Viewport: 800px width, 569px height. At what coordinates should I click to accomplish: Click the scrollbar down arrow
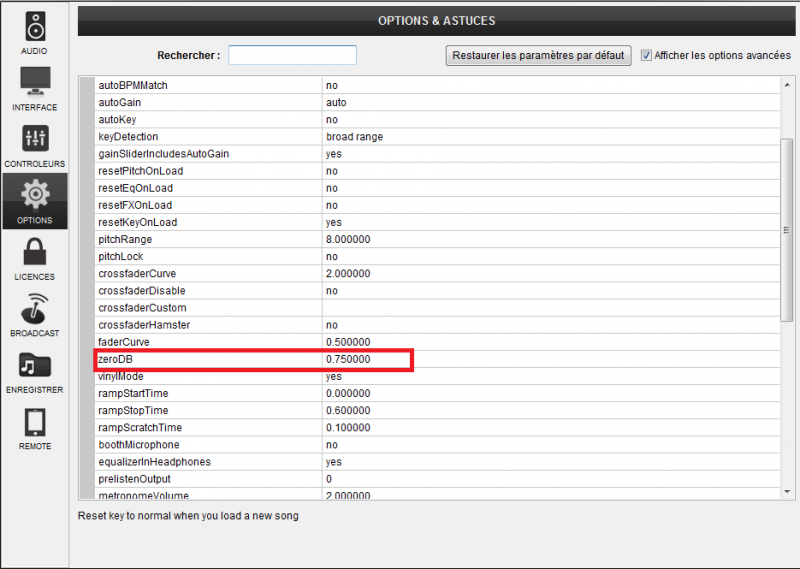coord(787,492)
